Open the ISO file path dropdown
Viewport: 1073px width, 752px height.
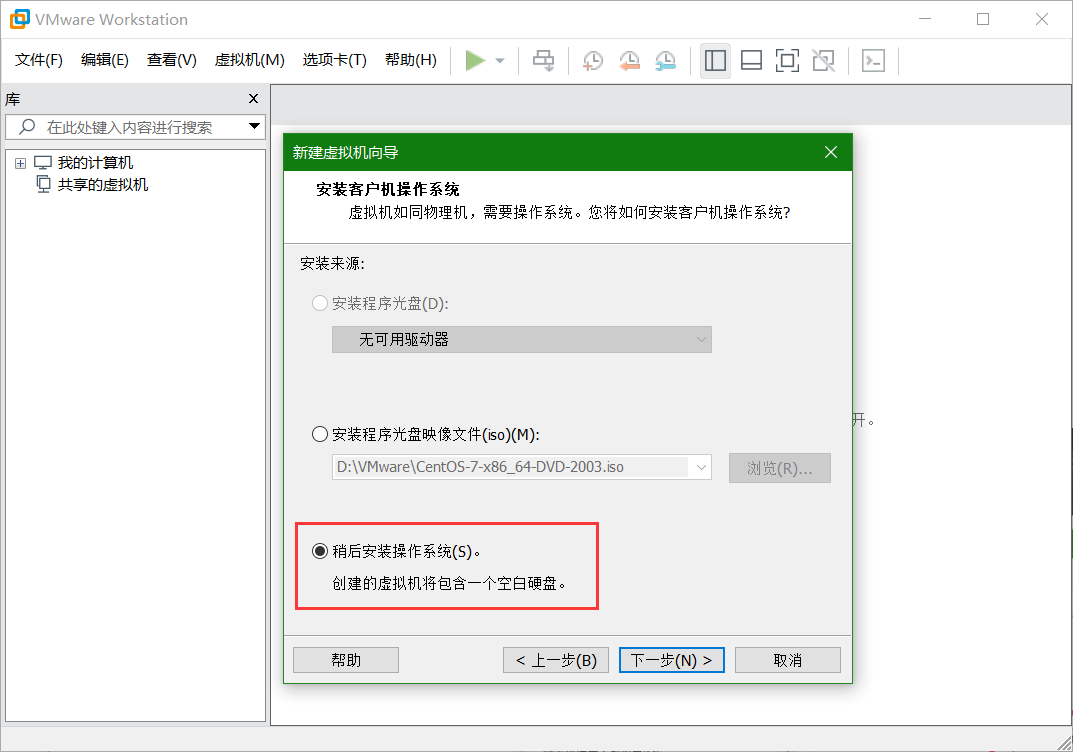click(x=701, y=467)
